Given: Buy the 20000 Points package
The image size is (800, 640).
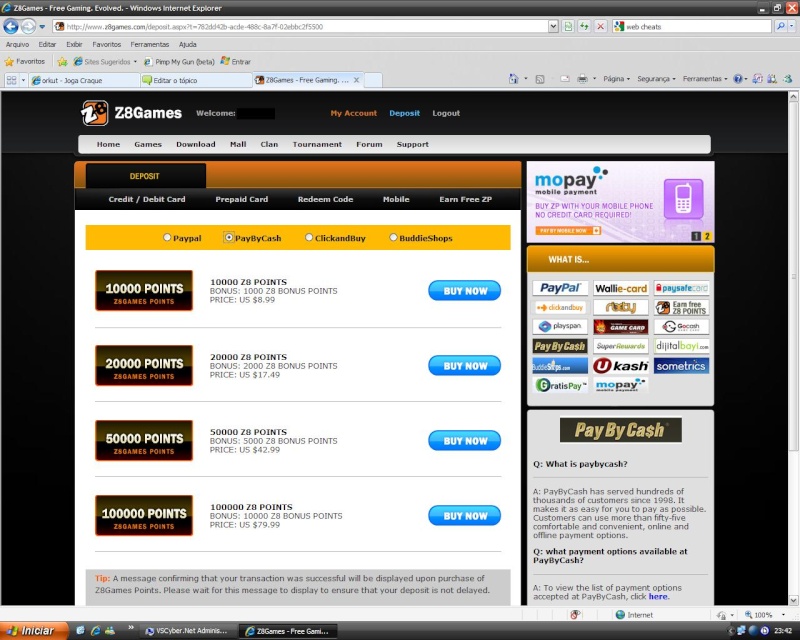Looking at the screenshot, I should 464,365.
